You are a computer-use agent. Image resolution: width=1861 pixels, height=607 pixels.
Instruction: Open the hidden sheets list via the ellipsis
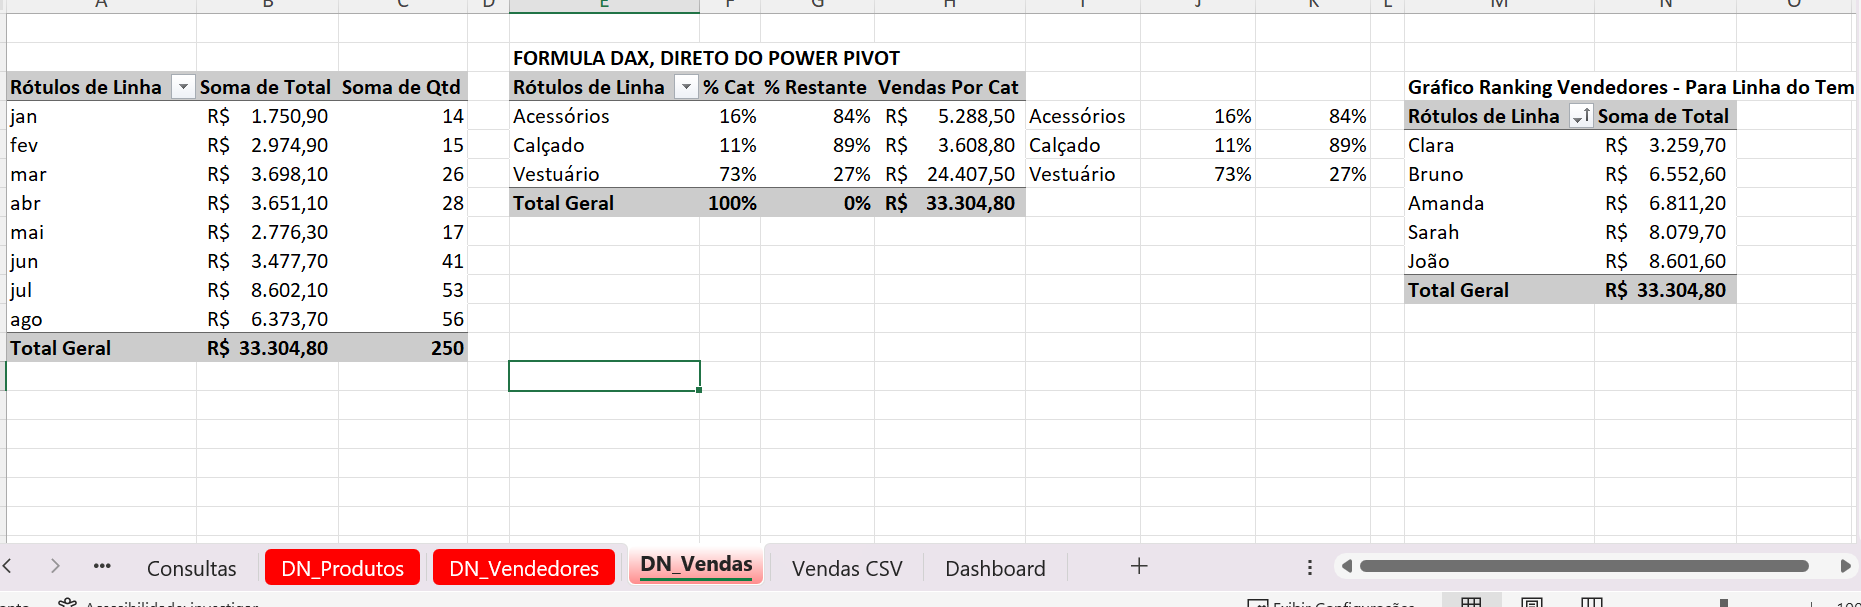click(102, 566)
